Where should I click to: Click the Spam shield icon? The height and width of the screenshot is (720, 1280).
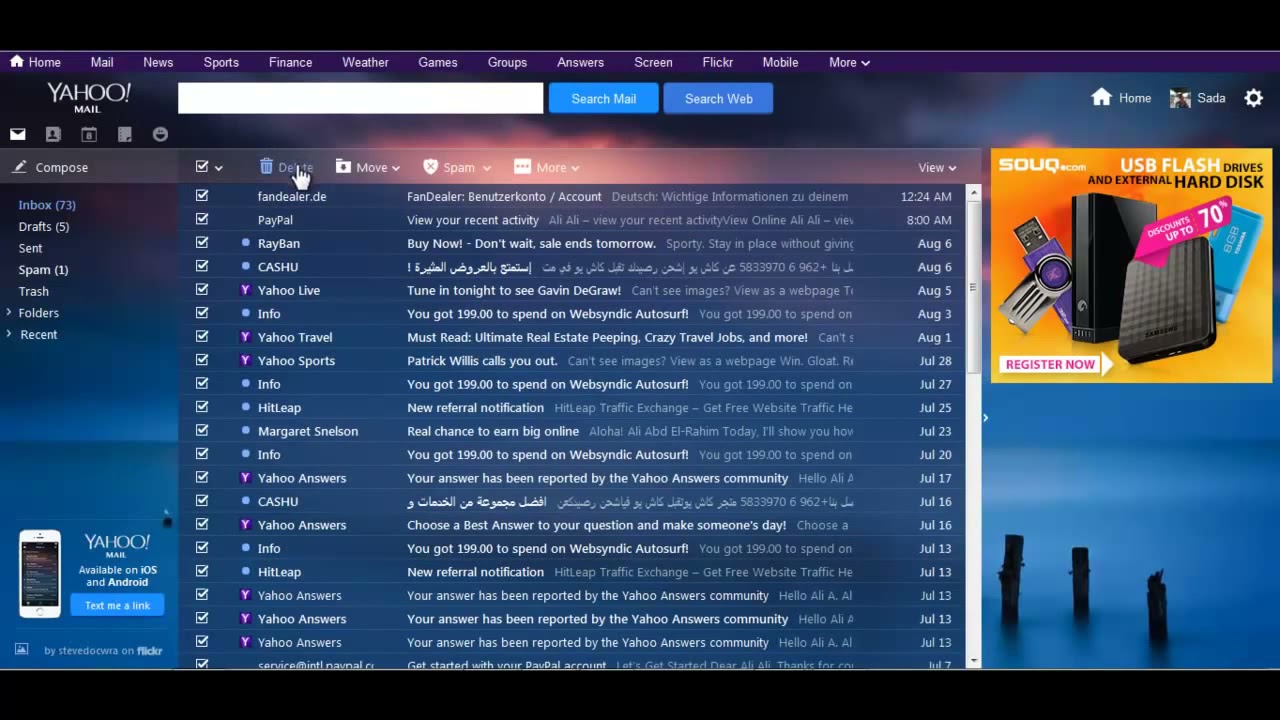[x=431, y=167]
